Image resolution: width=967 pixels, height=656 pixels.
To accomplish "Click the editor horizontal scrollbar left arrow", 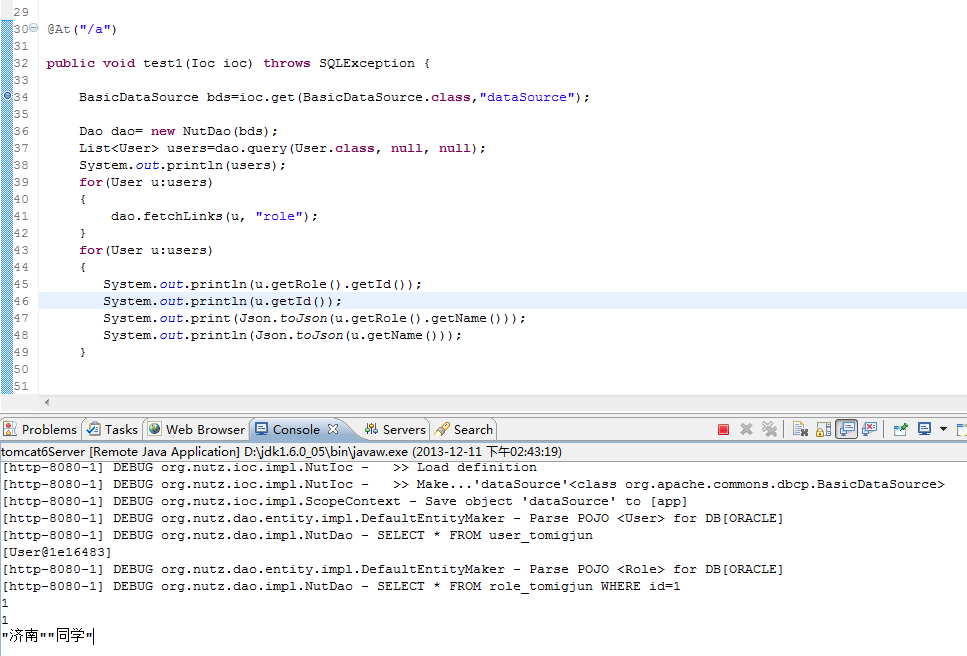I will coord(47,402).
